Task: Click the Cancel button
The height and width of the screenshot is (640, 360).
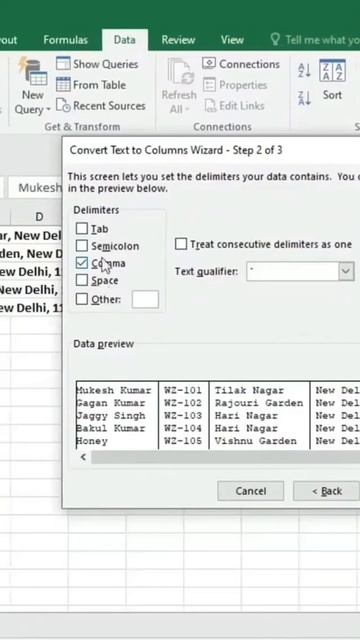Action: pyautogui.click(x=251, y=491)
